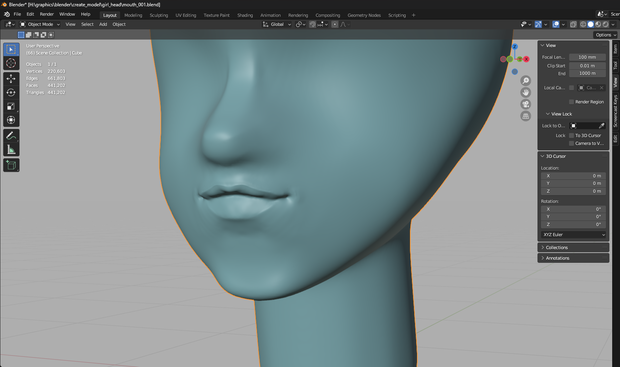Toggle Show Overlays button

[x=556, y=25]
